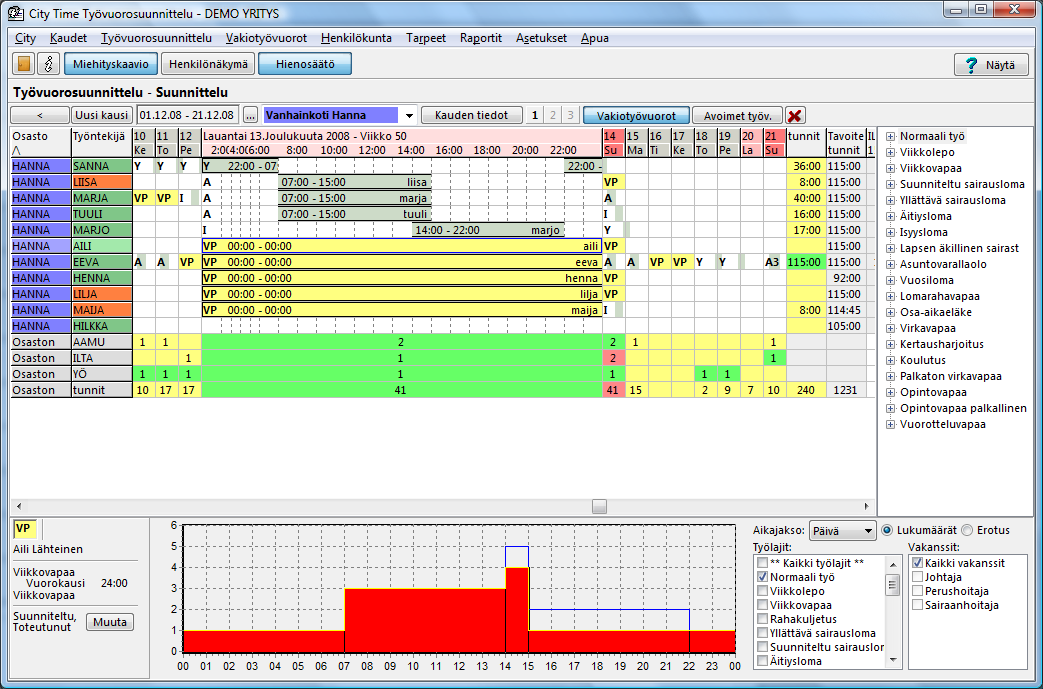Click aili's VP 00:00 - 00:00 bar
This screenshot has width=1043, height=689.
point(402,246)
